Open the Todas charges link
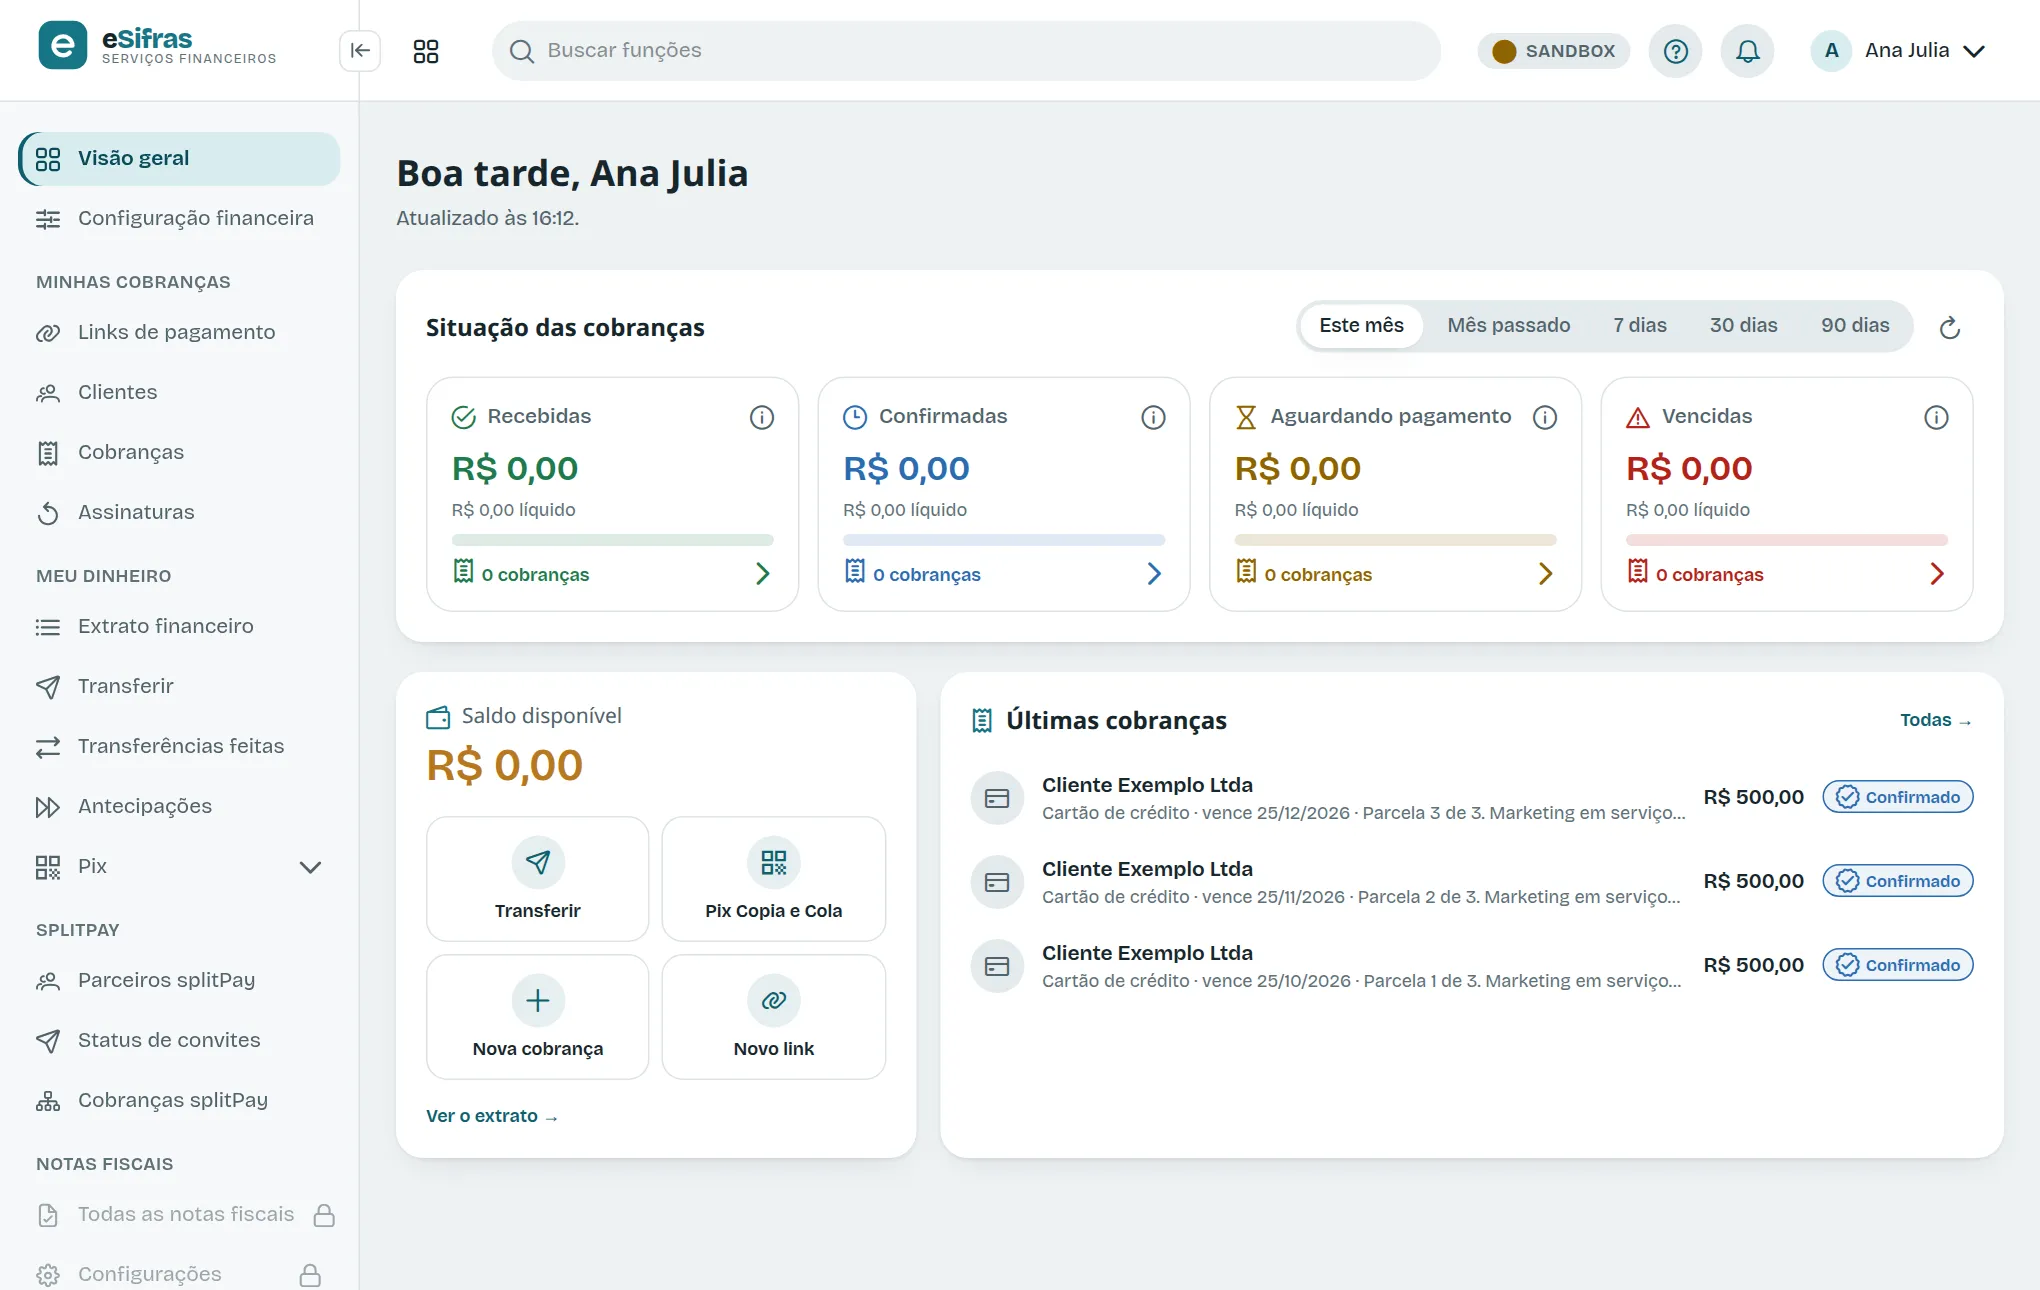The width and height of the screenshot is (2040, 1290). coord(1936,720)
